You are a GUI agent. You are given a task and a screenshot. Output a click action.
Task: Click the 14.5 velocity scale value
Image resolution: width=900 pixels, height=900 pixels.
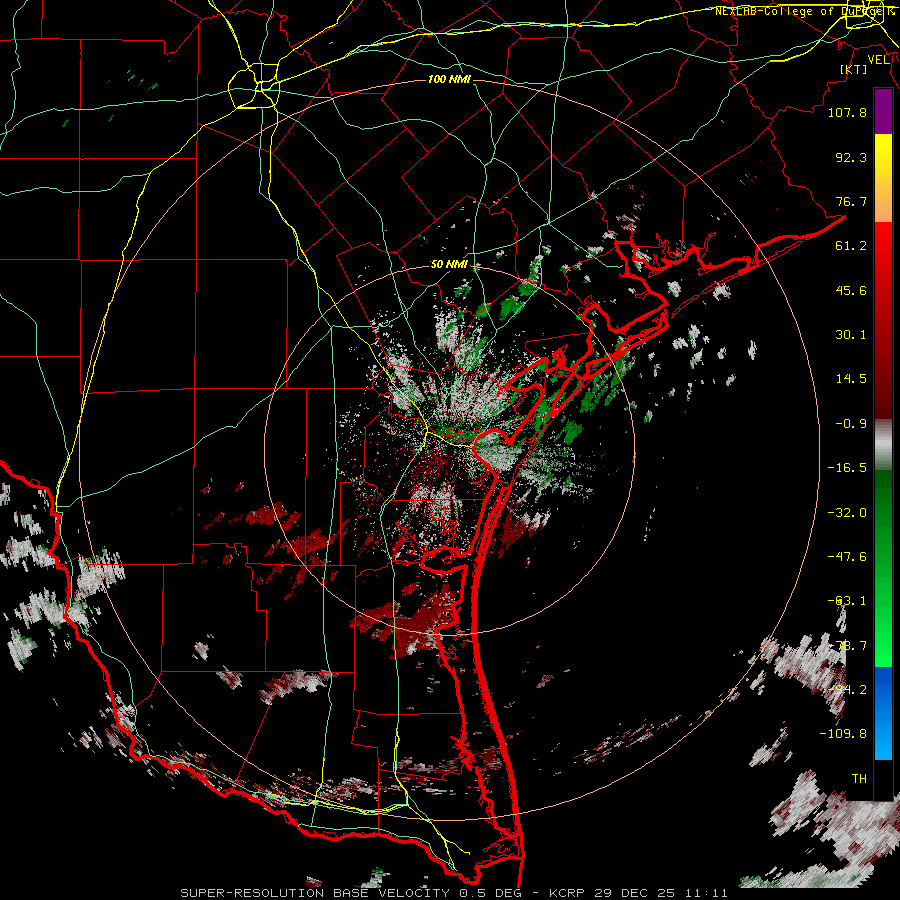[851, 379]
